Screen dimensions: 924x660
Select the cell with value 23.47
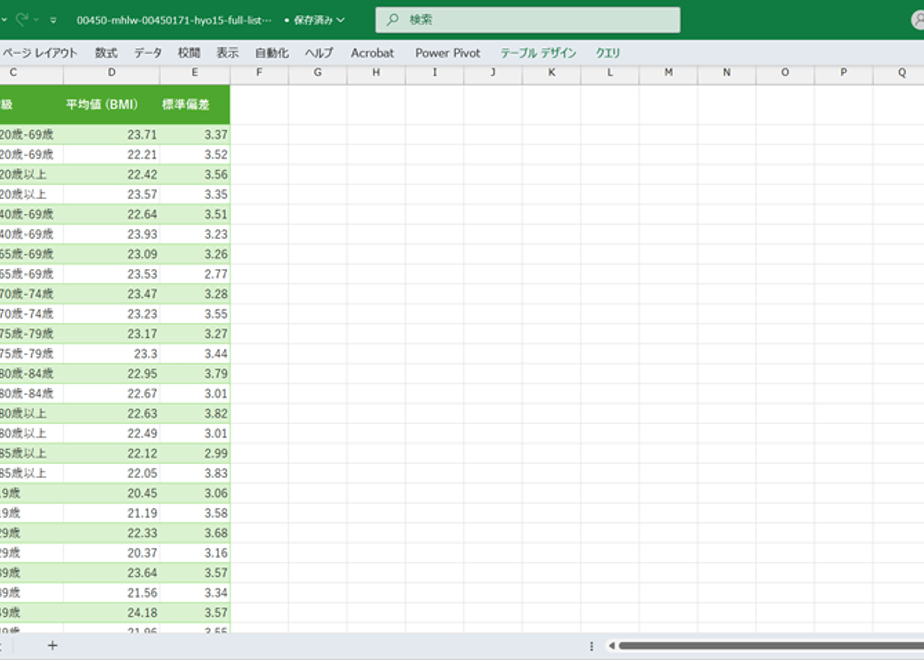(111, 294)
